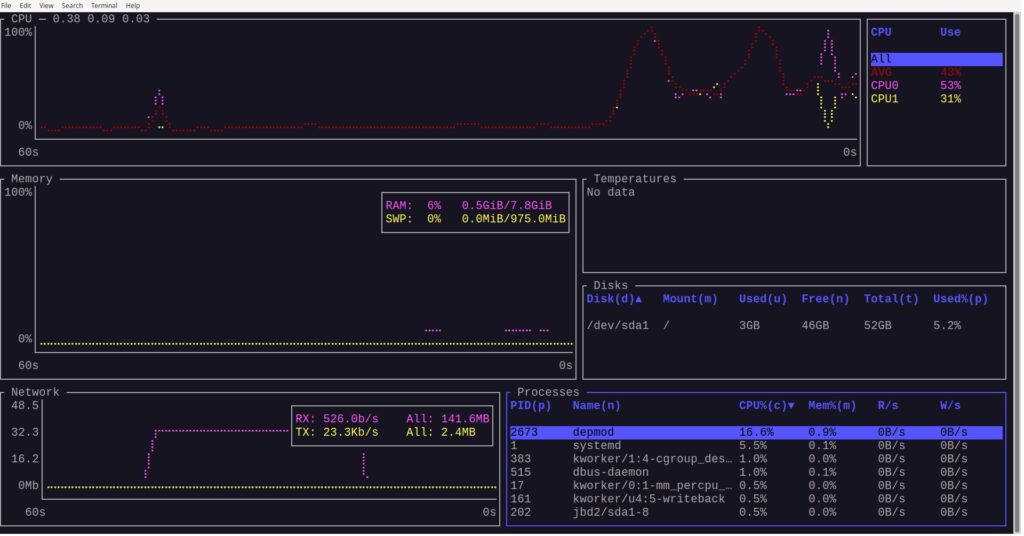Screen dimensions: 1024x536
Task: Click the 31% usage value for CPU1
Action: pyautogui.click(x=950, y=99)
